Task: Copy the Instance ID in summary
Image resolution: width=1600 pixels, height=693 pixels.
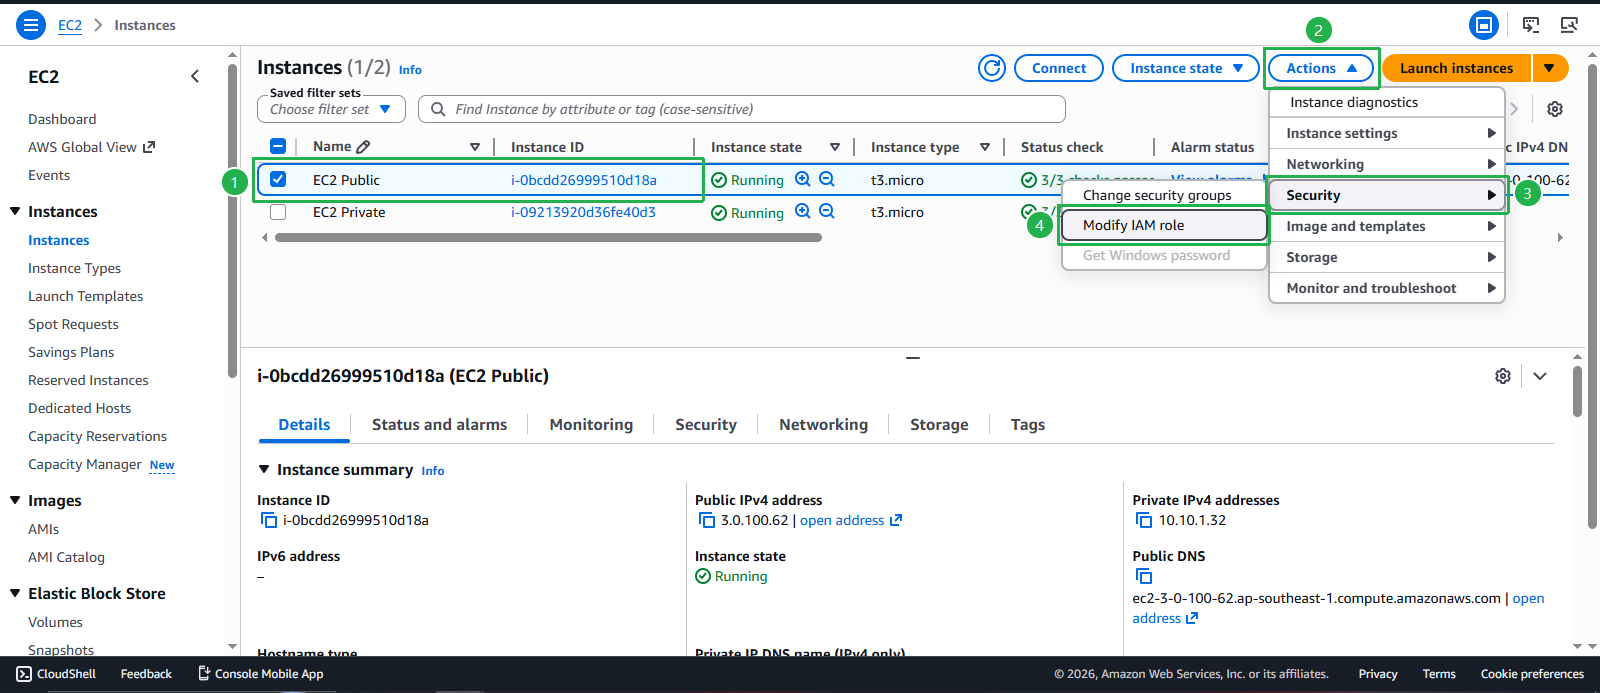Action: (x=268, y=520)
